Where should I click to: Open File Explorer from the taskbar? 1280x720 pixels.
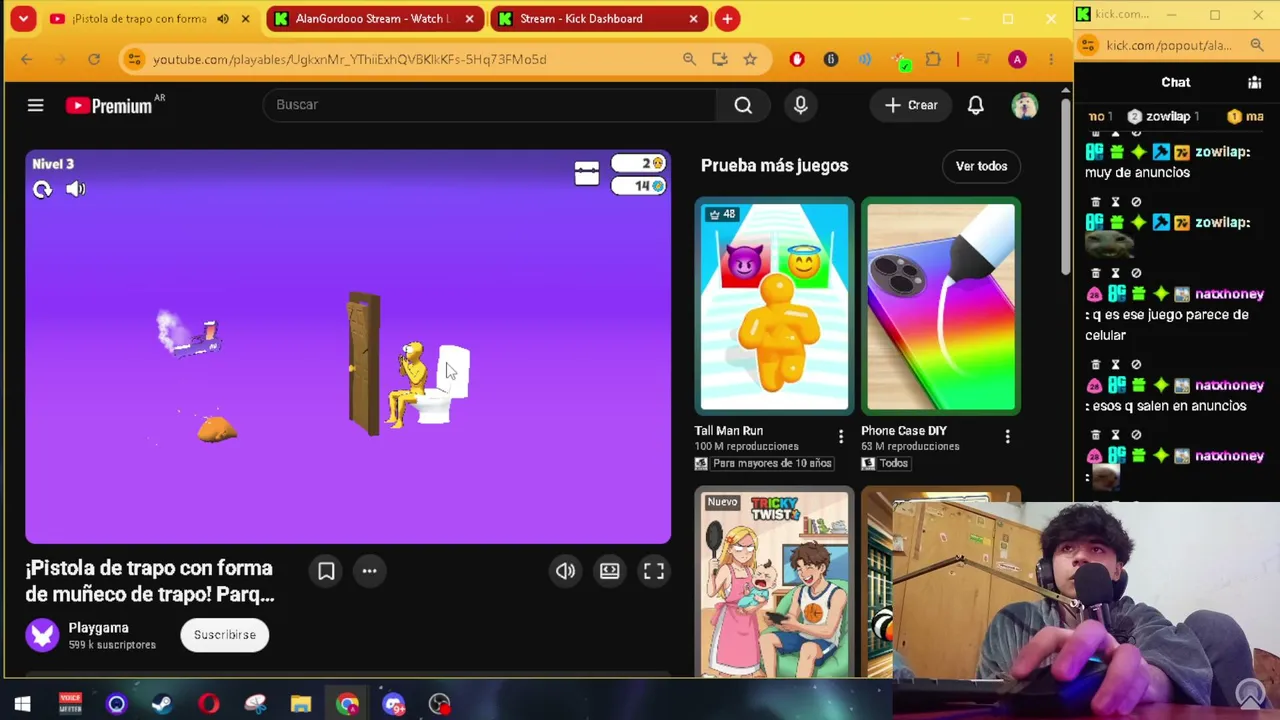pyautogui.click(x=301, y=704)
